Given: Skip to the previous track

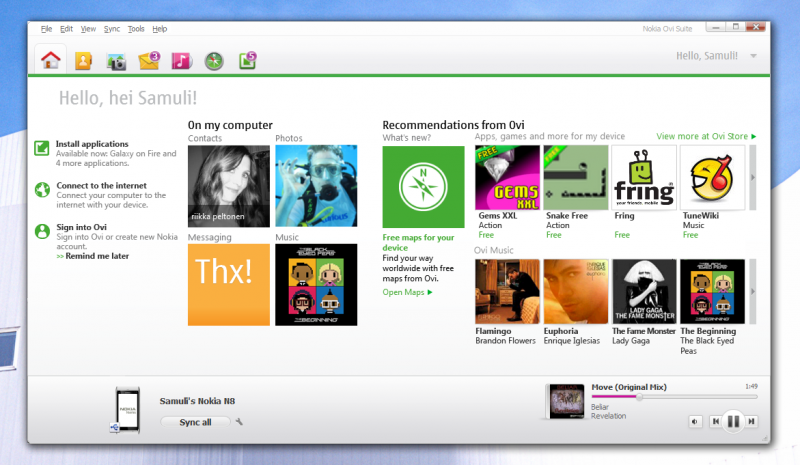Looking at the screenshot, I should [x=715, y=422].
